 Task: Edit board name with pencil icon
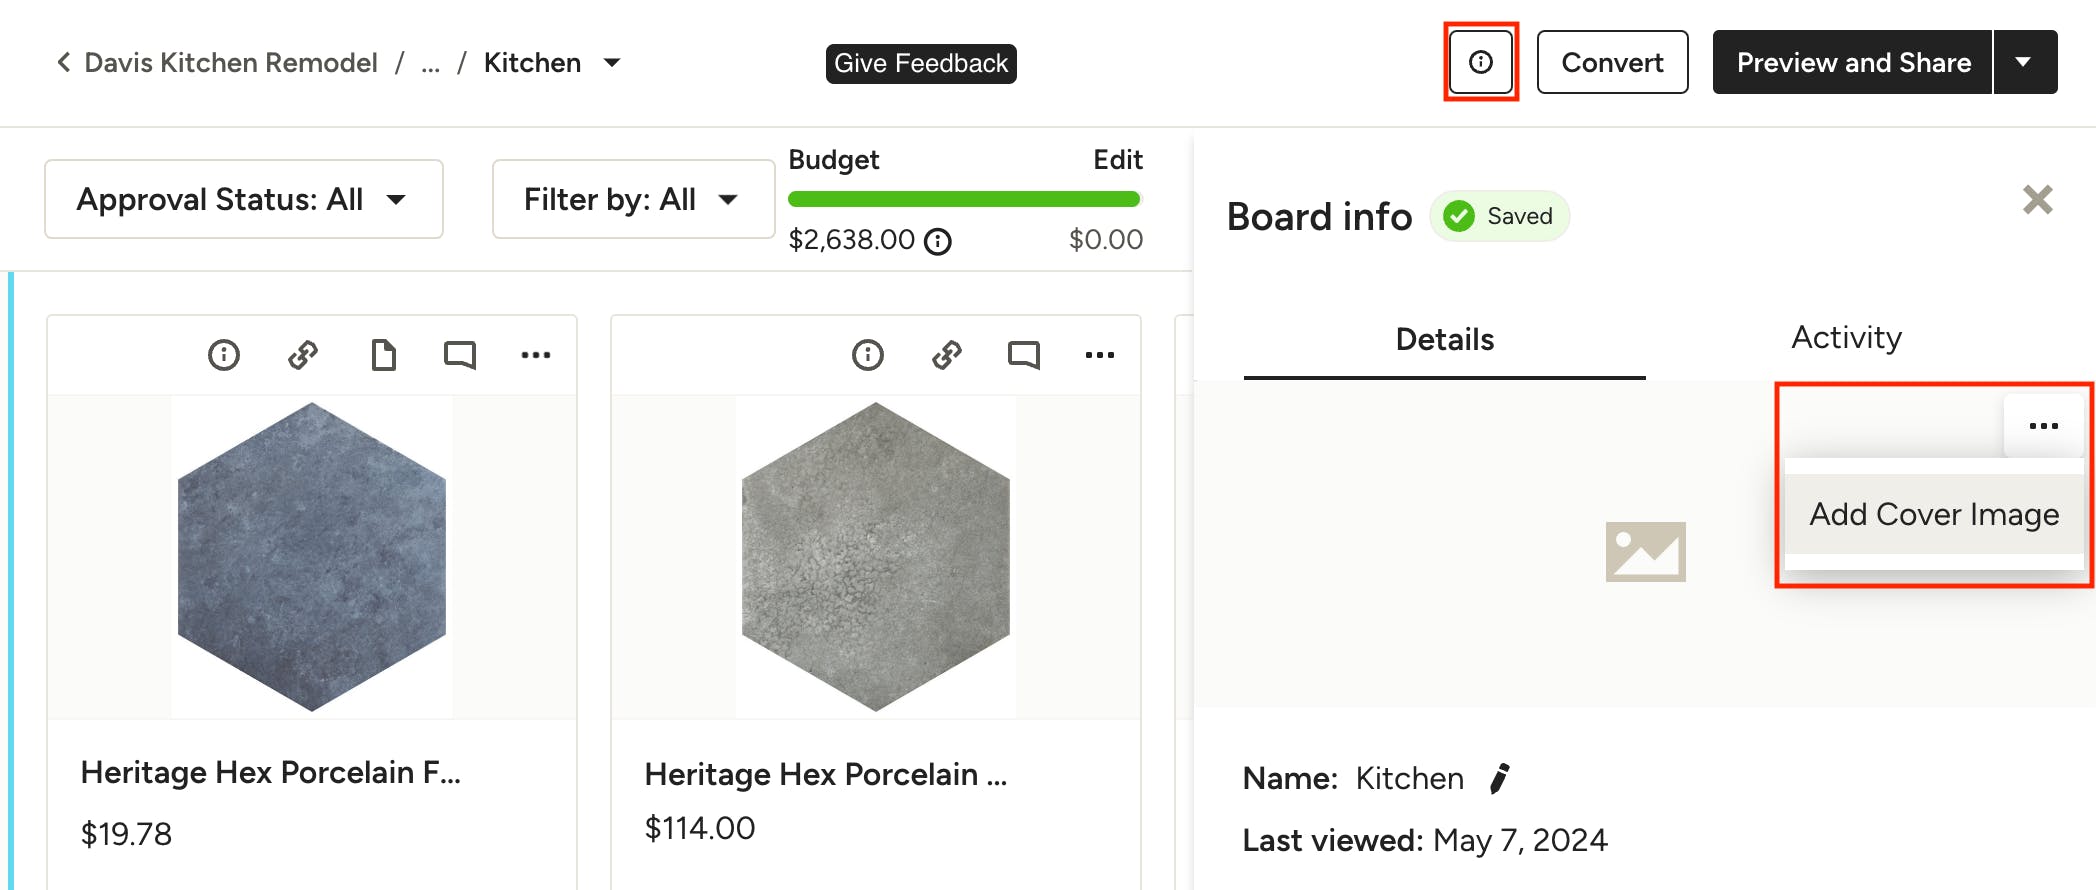pyautogui.click(x=1499, y=778)
